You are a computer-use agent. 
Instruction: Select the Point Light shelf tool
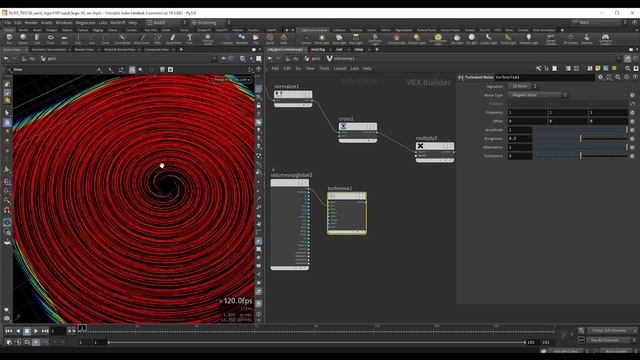pyautogui.click(x=322, y=39)
